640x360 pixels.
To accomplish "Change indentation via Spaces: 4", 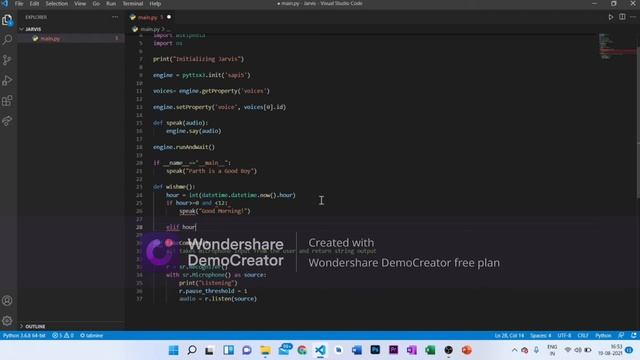I will 540,336.
